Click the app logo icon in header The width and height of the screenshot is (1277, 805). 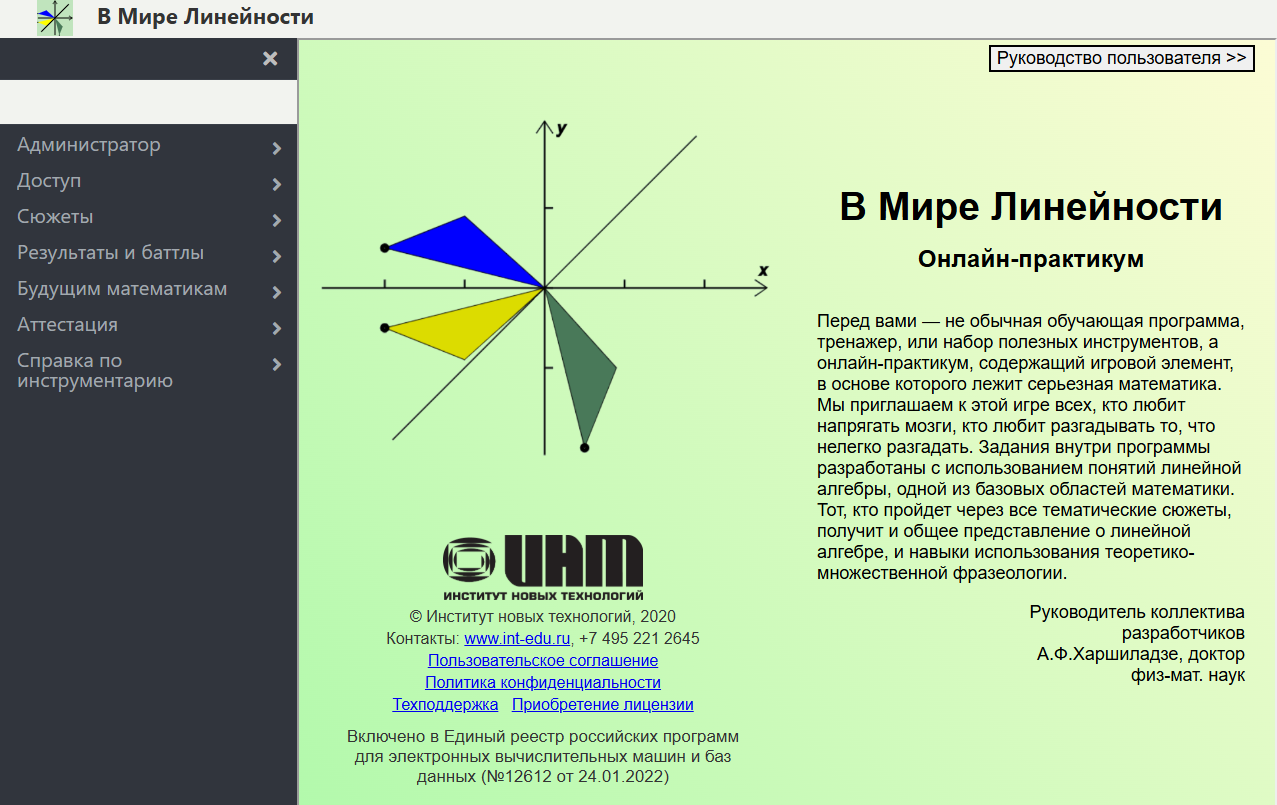pos(55,18)
